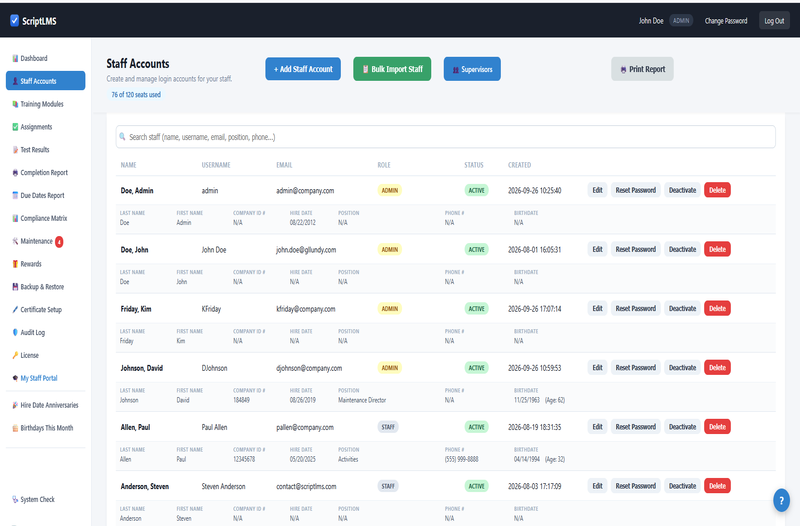
Task: Click the ADMIN badge beside John Doe
Action: click(x=681, y=20)
